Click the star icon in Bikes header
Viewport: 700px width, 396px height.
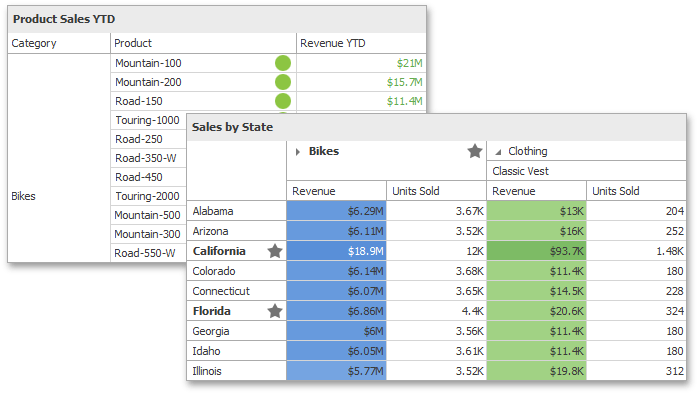475,151
